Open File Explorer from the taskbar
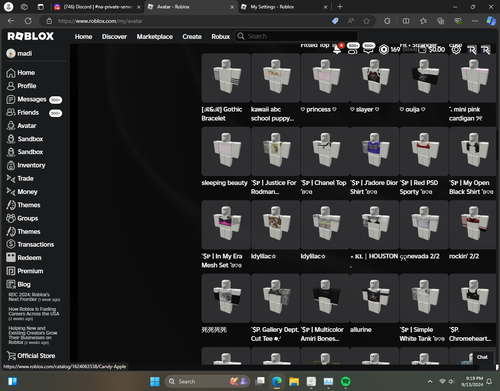 point(294,381)
